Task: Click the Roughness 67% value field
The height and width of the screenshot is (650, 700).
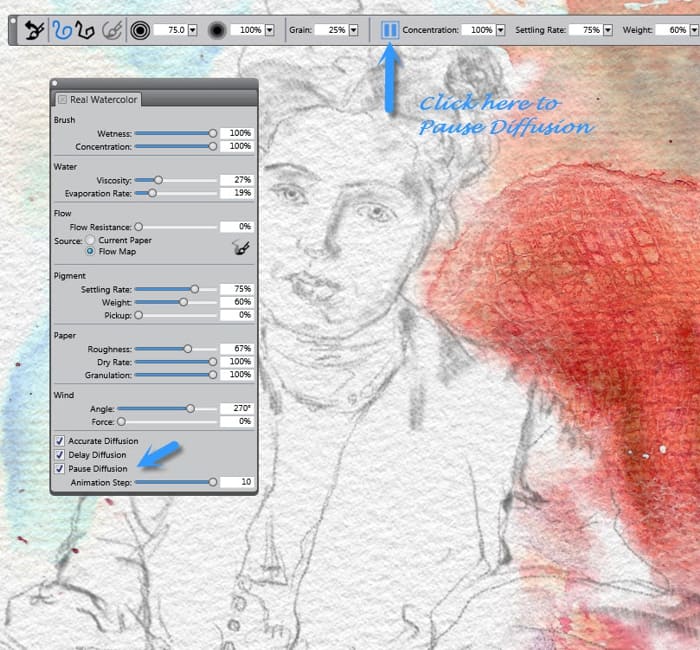Action: pyautogui.click(x=237, y=348)
